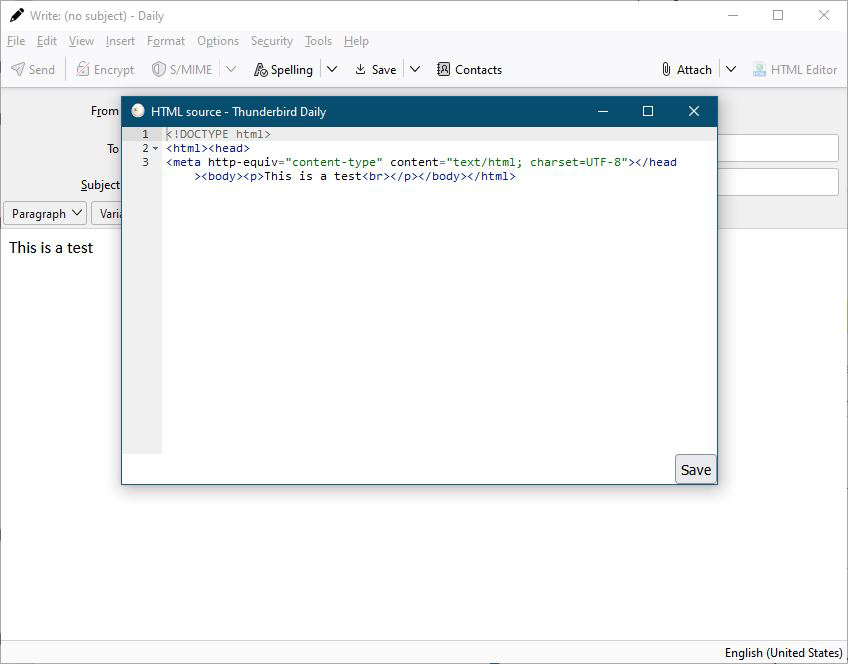Open the Options menu
This screenshot has width=848, height=664.
point(218,41)
